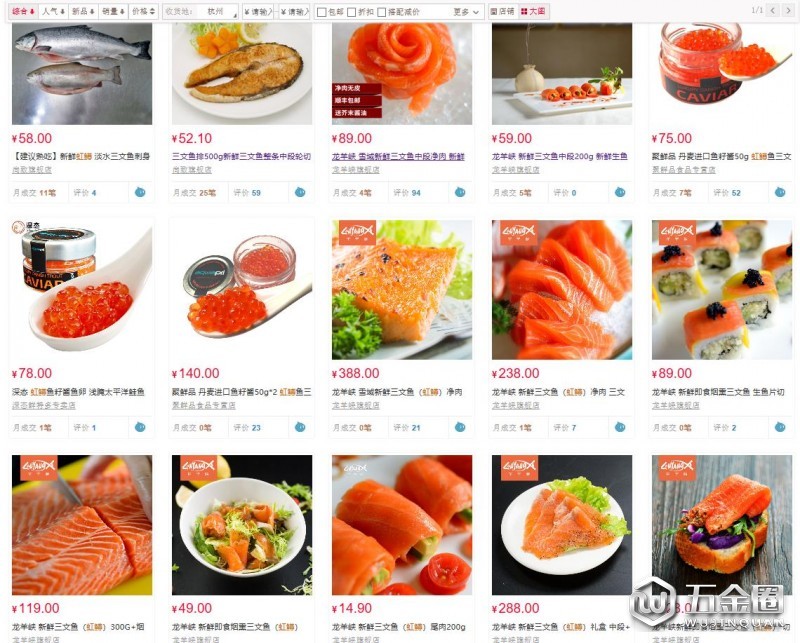Check the 搭配减价 bundle discount checkbox
800x643 pixels.
[382, 12]
